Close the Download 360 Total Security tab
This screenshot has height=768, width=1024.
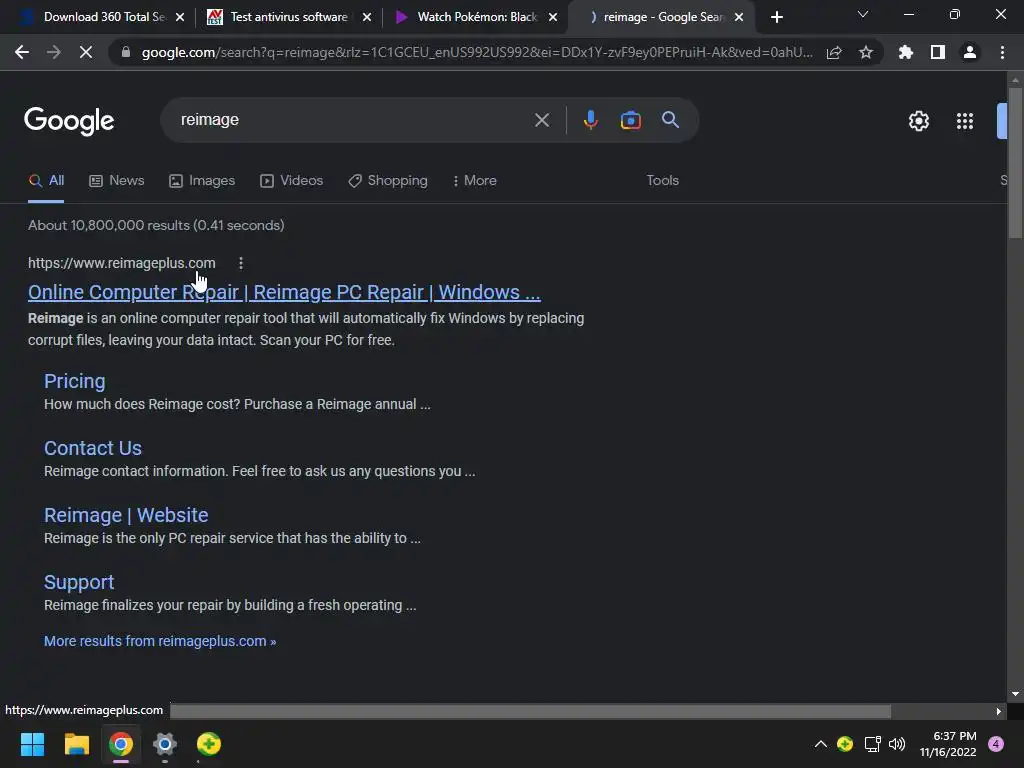coord(180,17)
